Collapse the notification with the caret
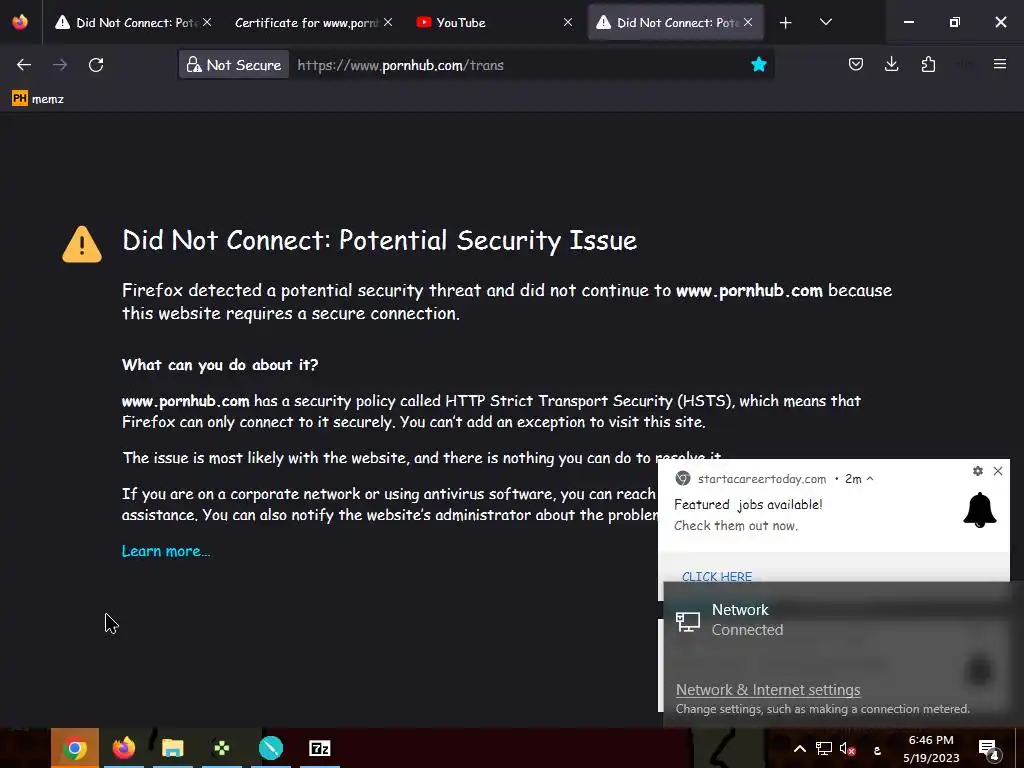Image resolution: width=1024 pixels, height=768 pixels. coord(870,479)
